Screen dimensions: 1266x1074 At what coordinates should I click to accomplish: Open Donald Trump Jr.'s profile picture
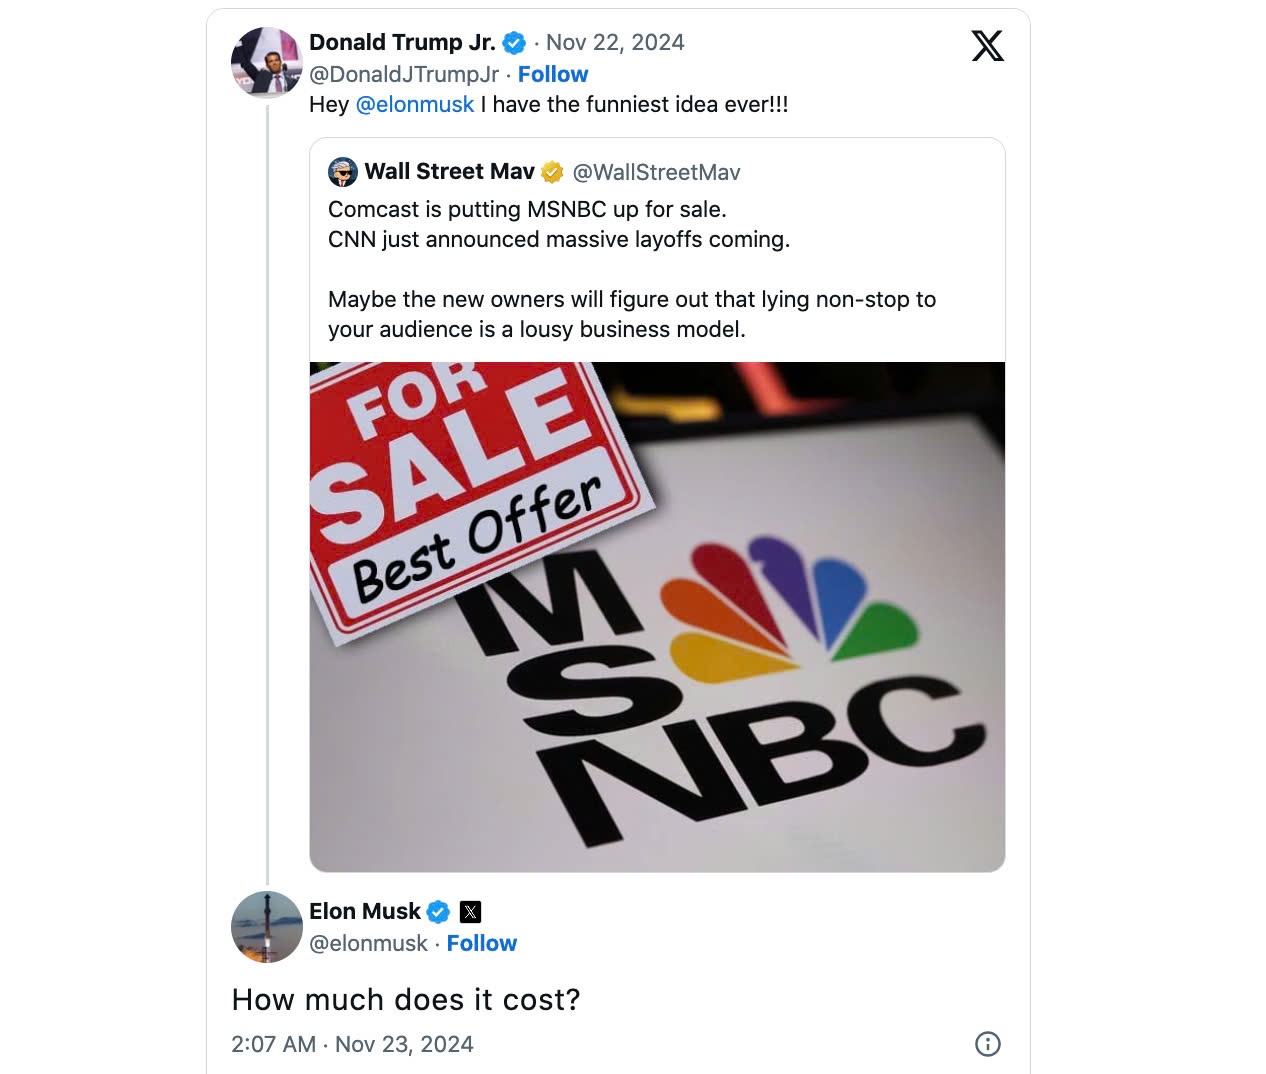coord(266,62)
